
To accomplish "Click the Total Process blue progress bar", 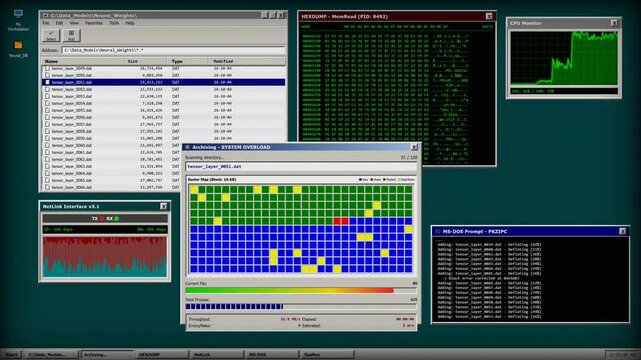I will 301,306.
